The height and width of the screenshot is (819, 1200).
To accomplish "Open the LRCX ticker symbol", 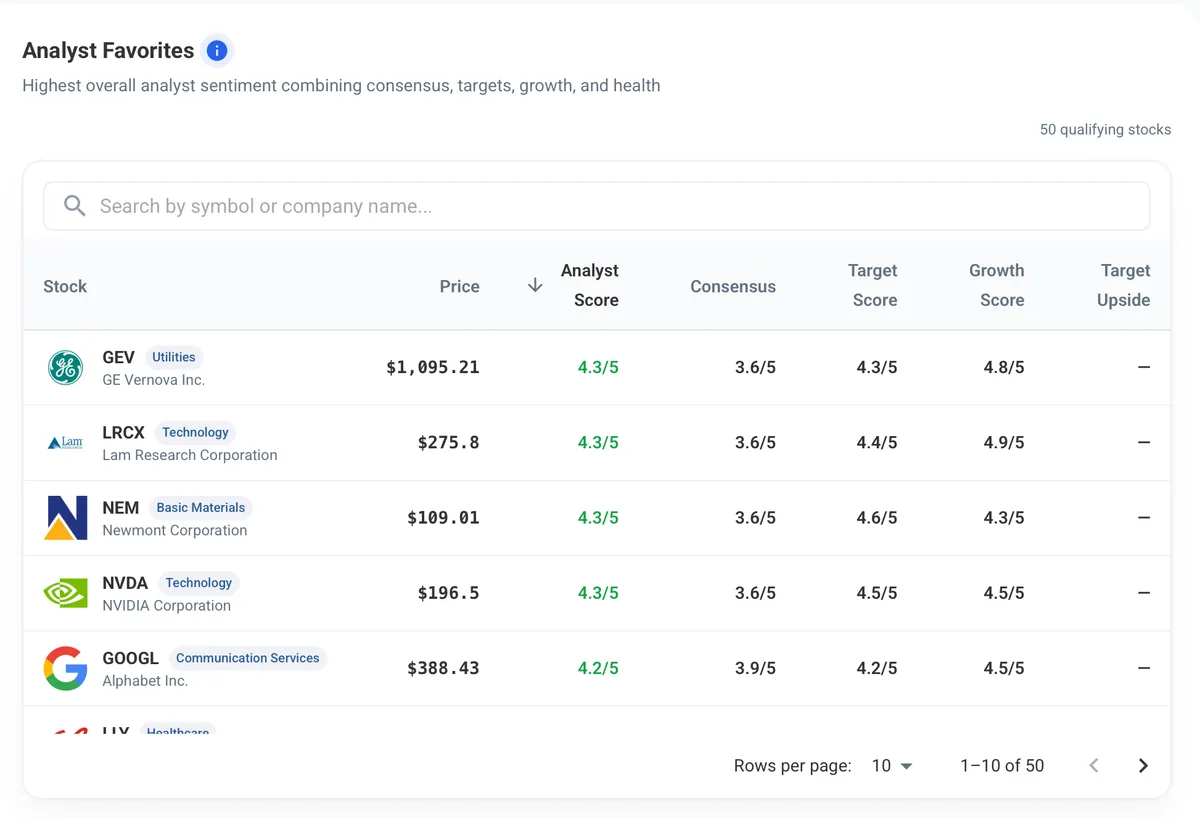I will click(x=123, y=432).
